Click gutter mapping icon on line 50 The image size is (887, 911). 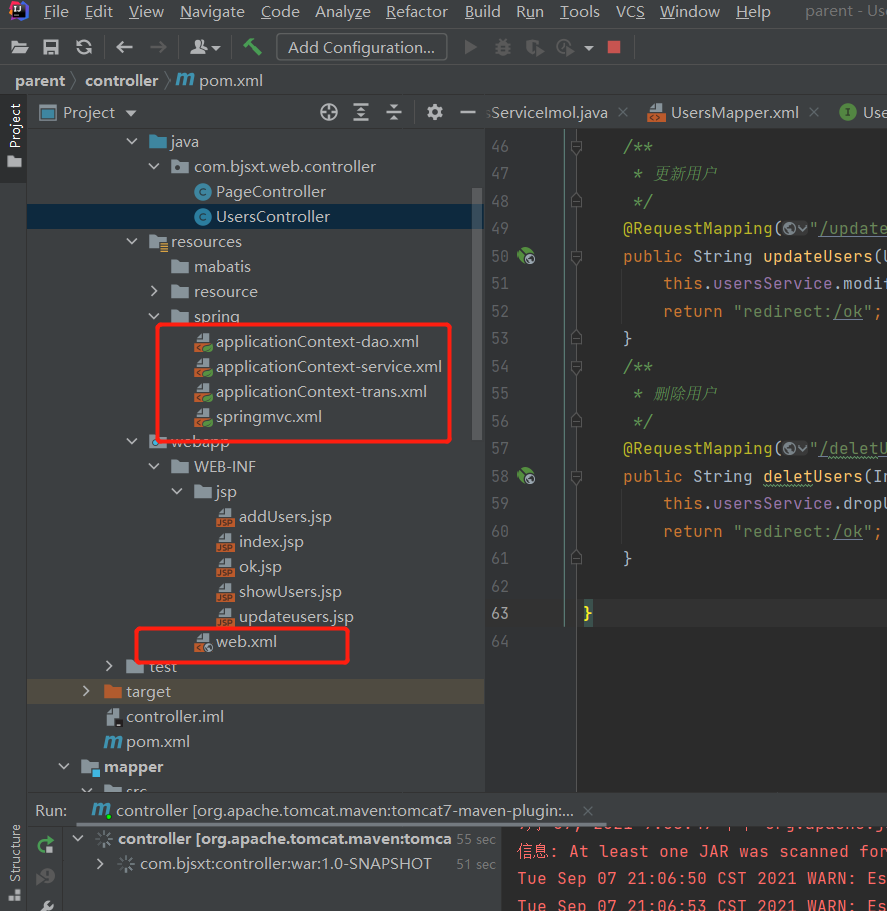click(x=526, y=256)
